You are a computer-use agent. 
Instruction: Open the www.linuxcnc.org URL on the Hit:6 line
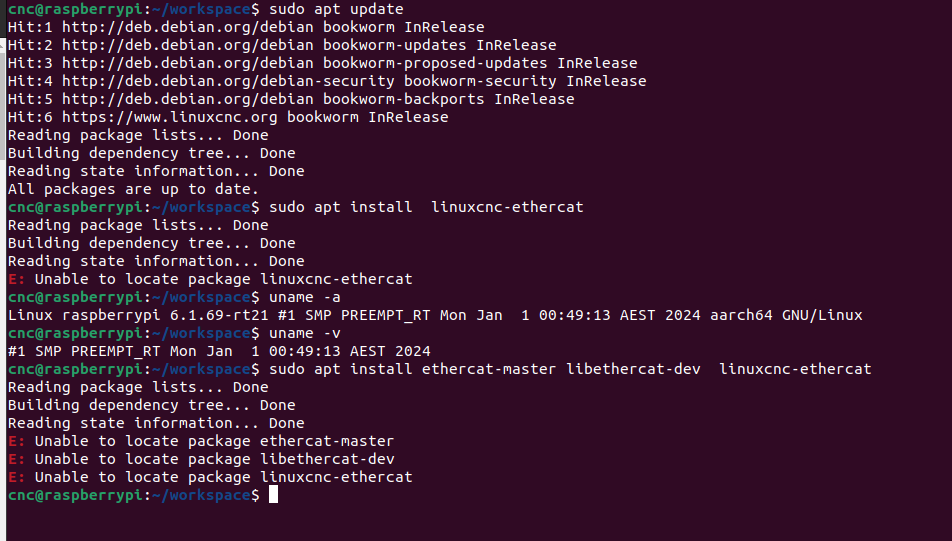tap(169, 117)
